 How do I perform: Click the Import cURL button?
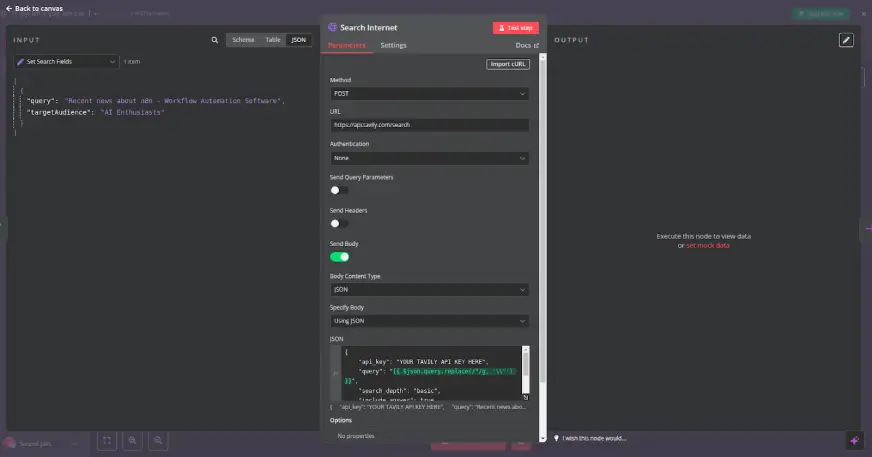coord(508,64)
